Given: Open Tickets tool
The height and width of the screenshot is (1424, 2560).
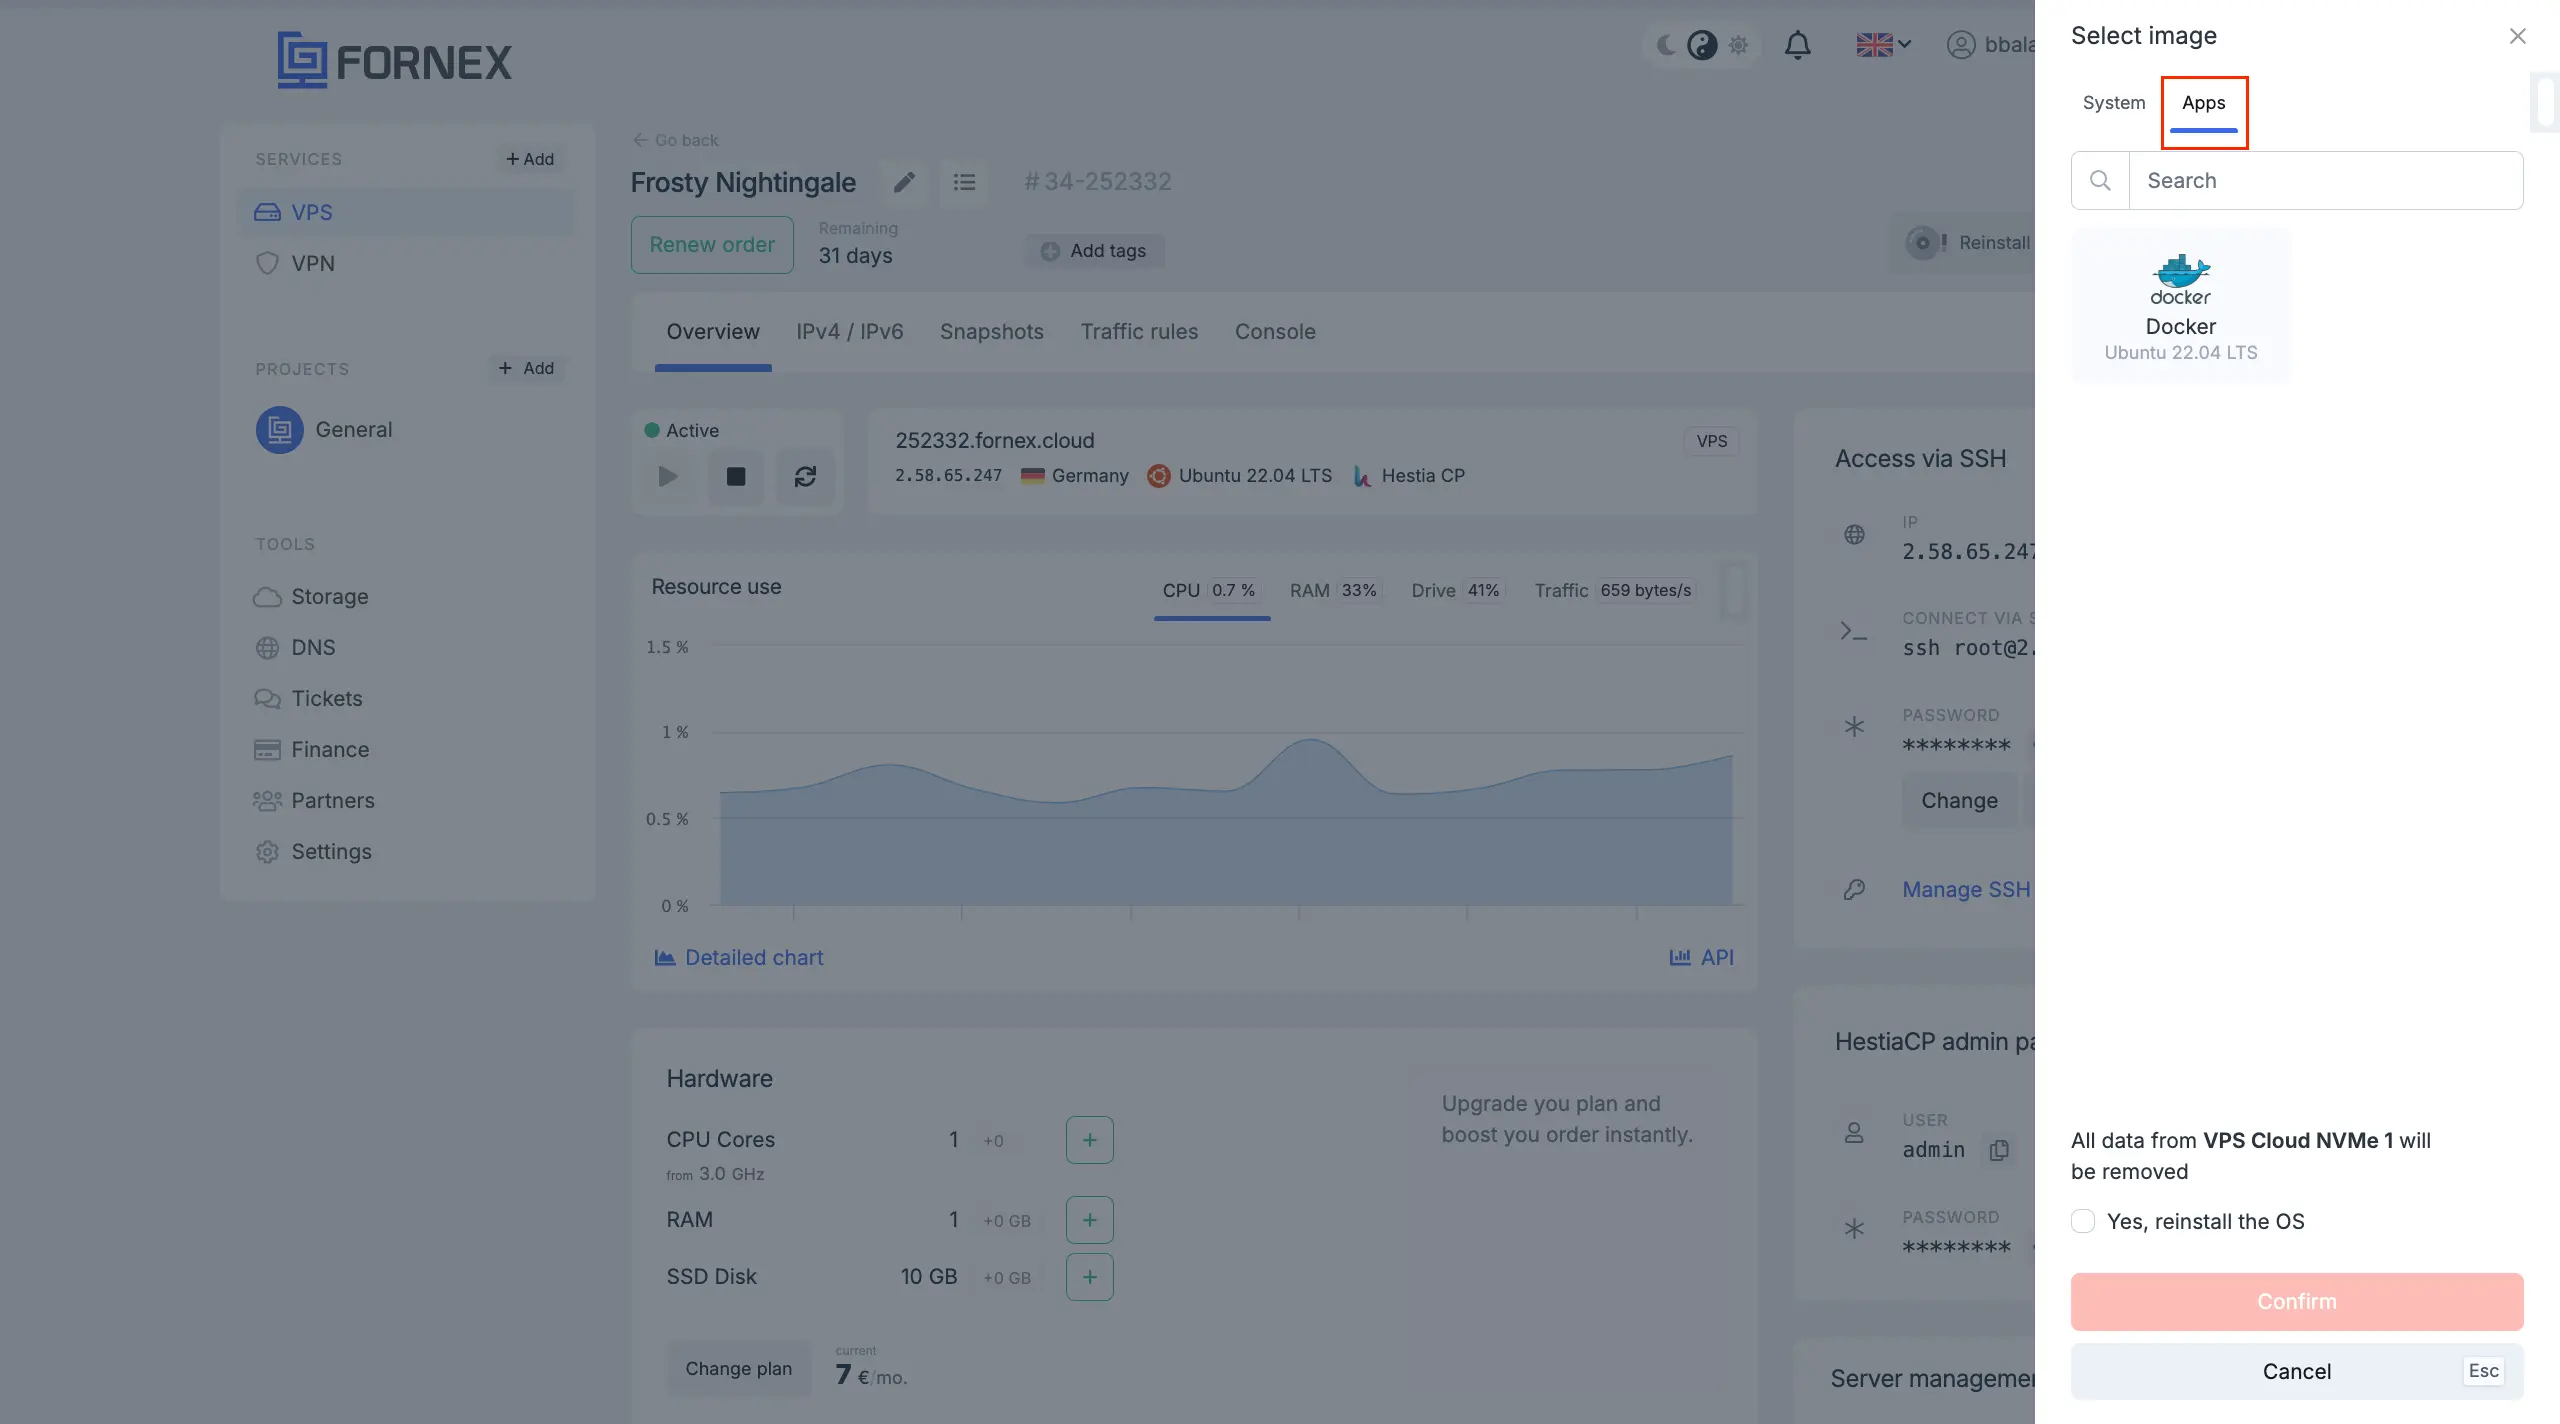Looking at the screenshot, I should pyautogui.click(x=308, y=698).
